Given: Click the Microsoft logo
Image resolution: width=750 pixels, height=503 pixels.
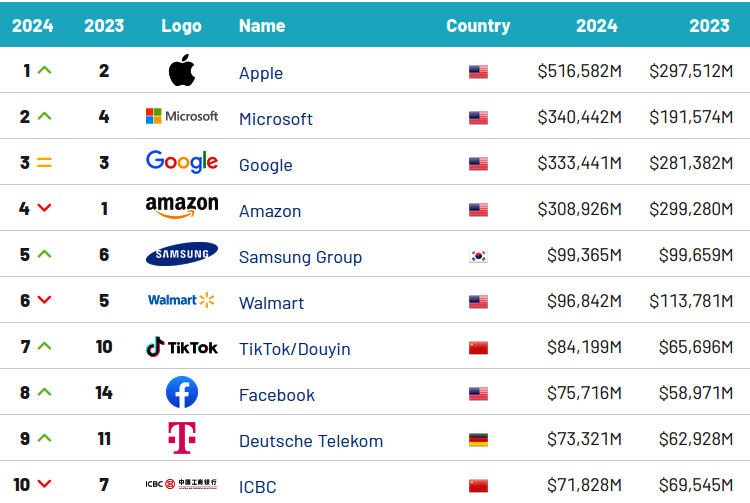Looking at the screenshot, I should pyautogui.click(x=181, y=117).
